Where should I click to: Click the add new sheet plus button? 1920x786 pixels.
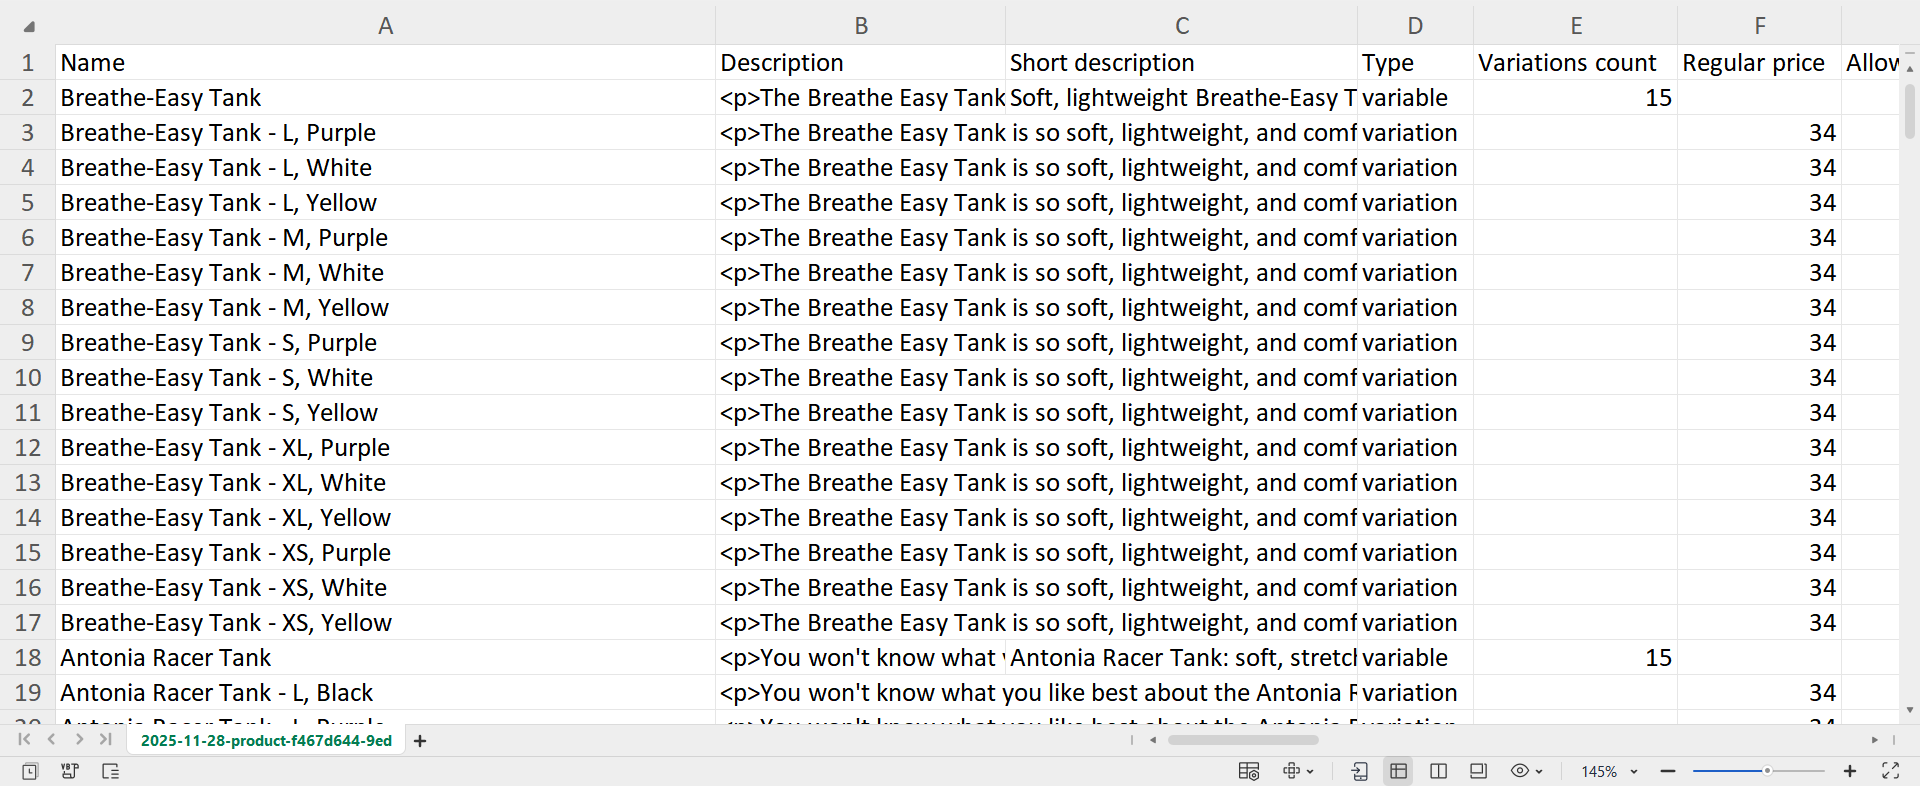[x=420, y=741]
